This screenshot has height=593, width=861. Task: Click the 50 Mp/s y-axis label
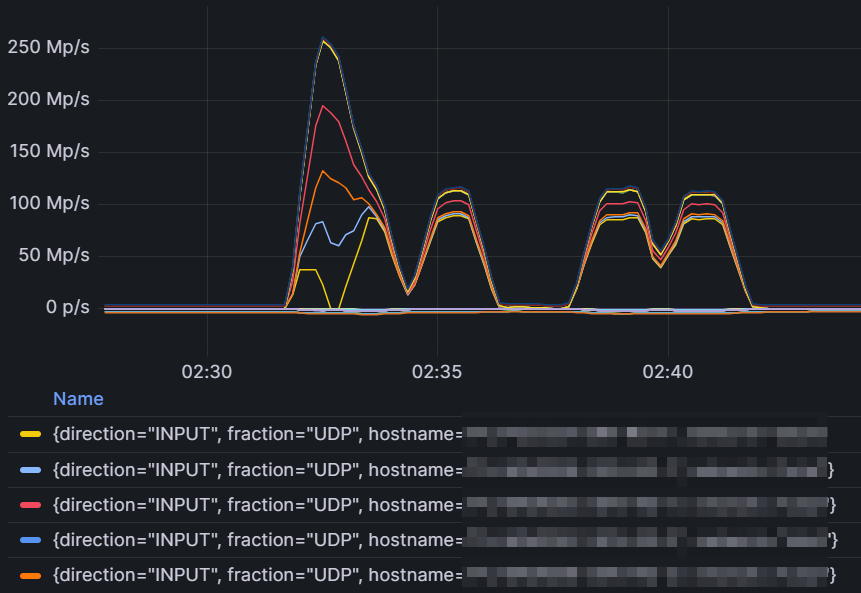point(54,255)
